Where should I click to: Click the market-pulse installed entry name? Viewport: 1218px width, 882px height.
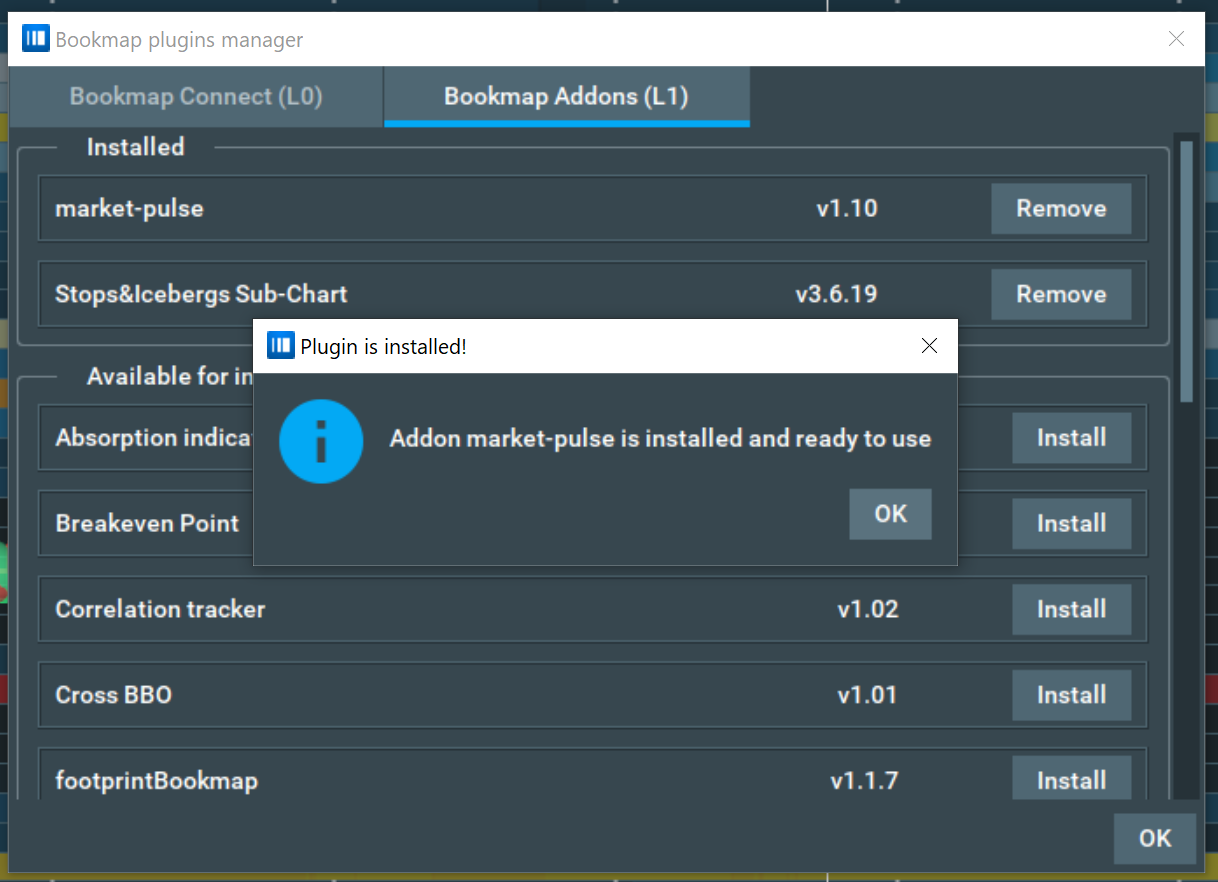coord(129,209)
